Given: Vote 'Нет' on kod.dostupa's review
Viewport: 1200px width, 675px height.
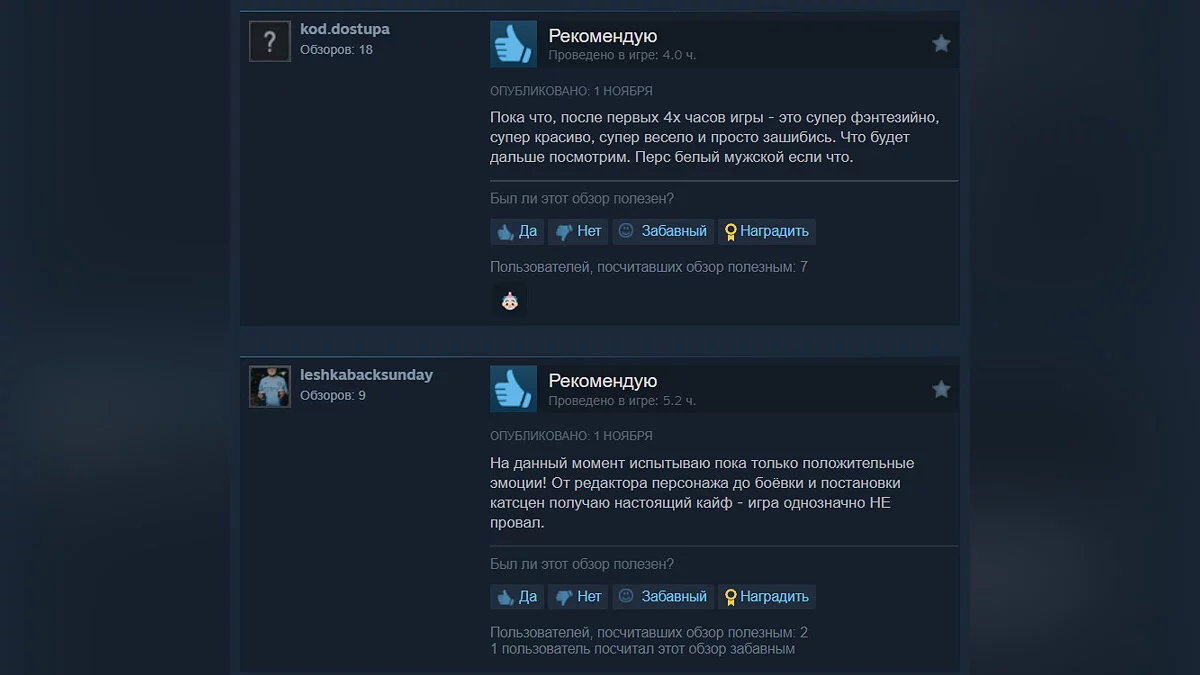Looking at the screenshot, I should 577,231.
